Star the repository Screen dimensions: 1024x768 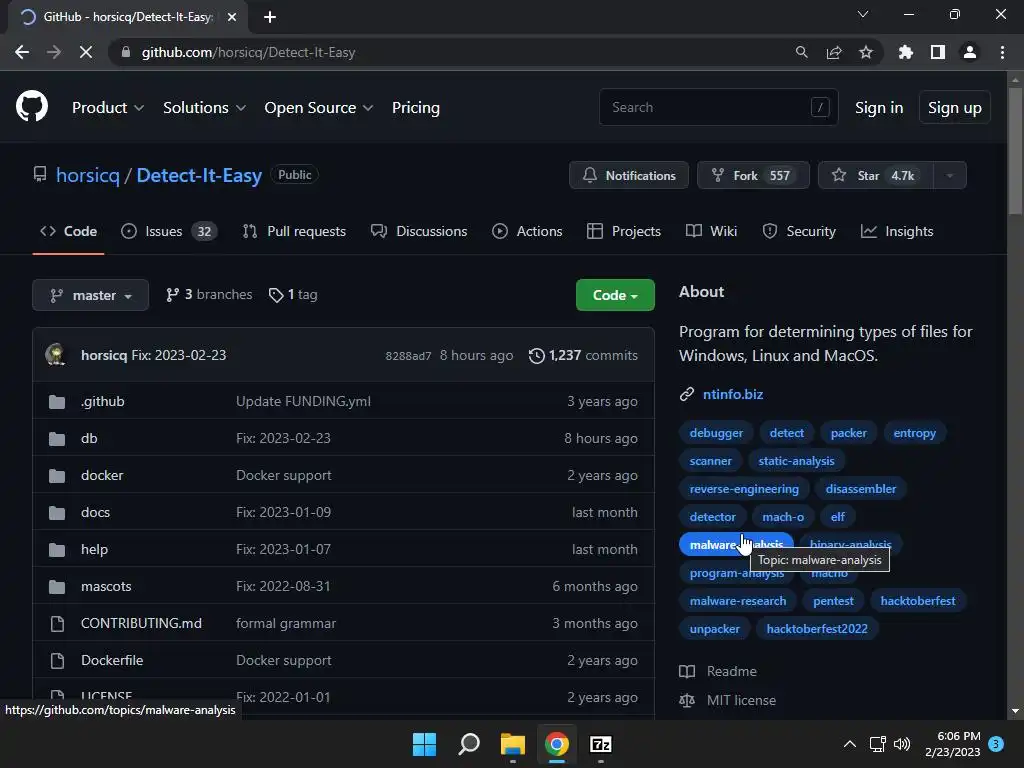point(876,175)
